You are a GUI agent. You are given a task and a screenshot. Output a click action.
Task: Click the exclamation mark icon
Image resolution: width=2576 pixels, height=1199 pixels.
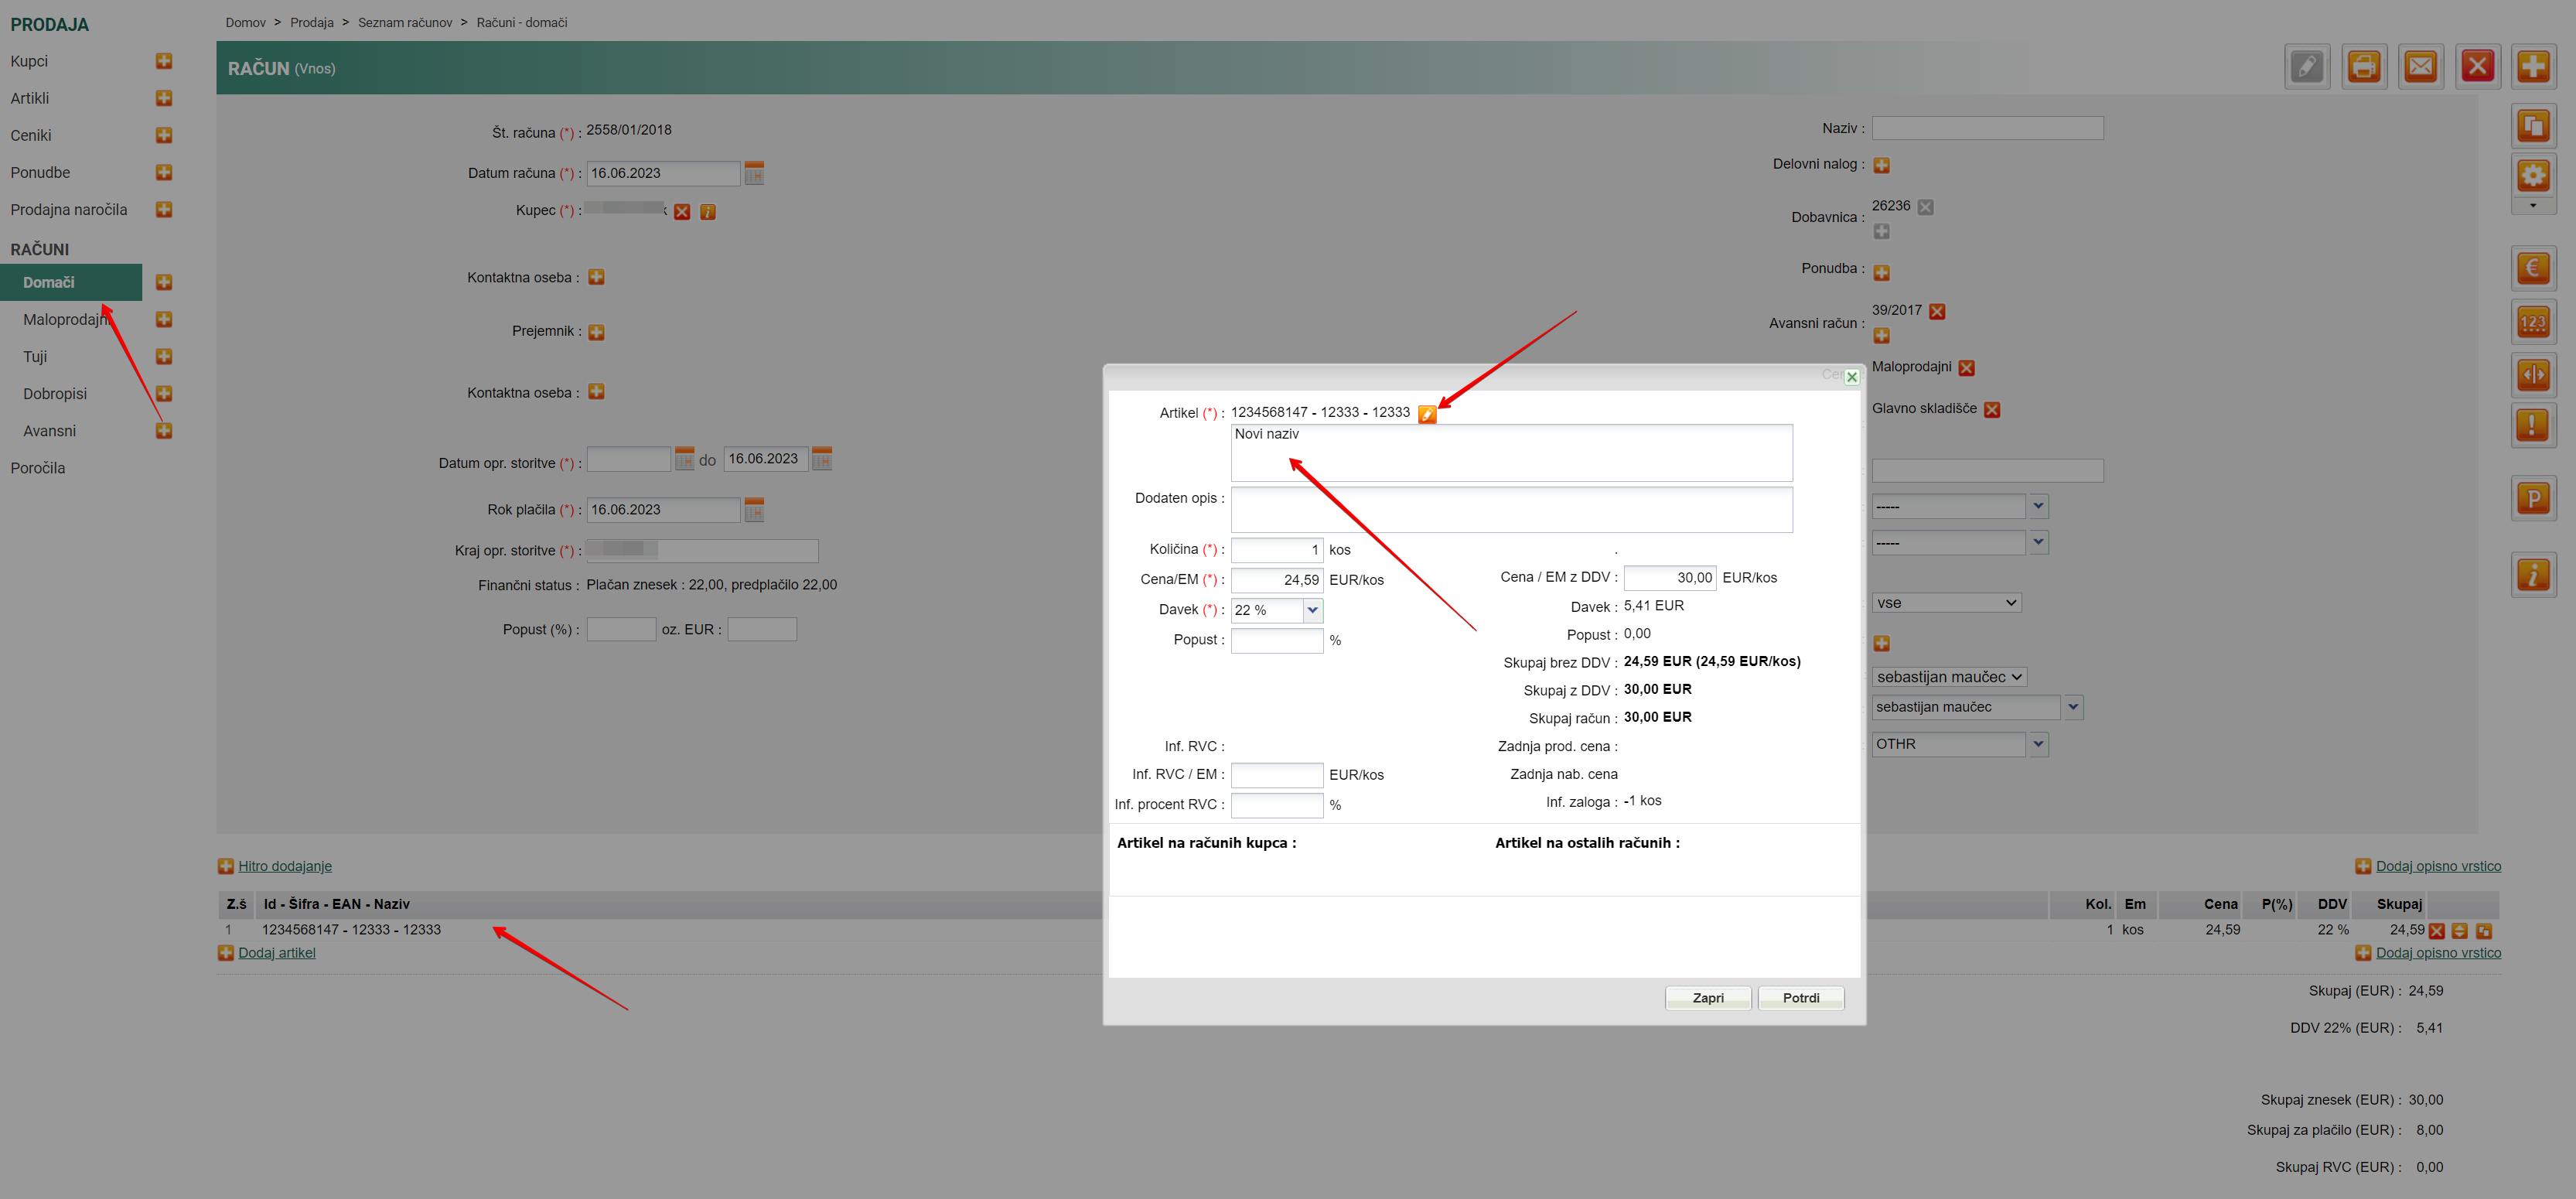coord(2532,426)
